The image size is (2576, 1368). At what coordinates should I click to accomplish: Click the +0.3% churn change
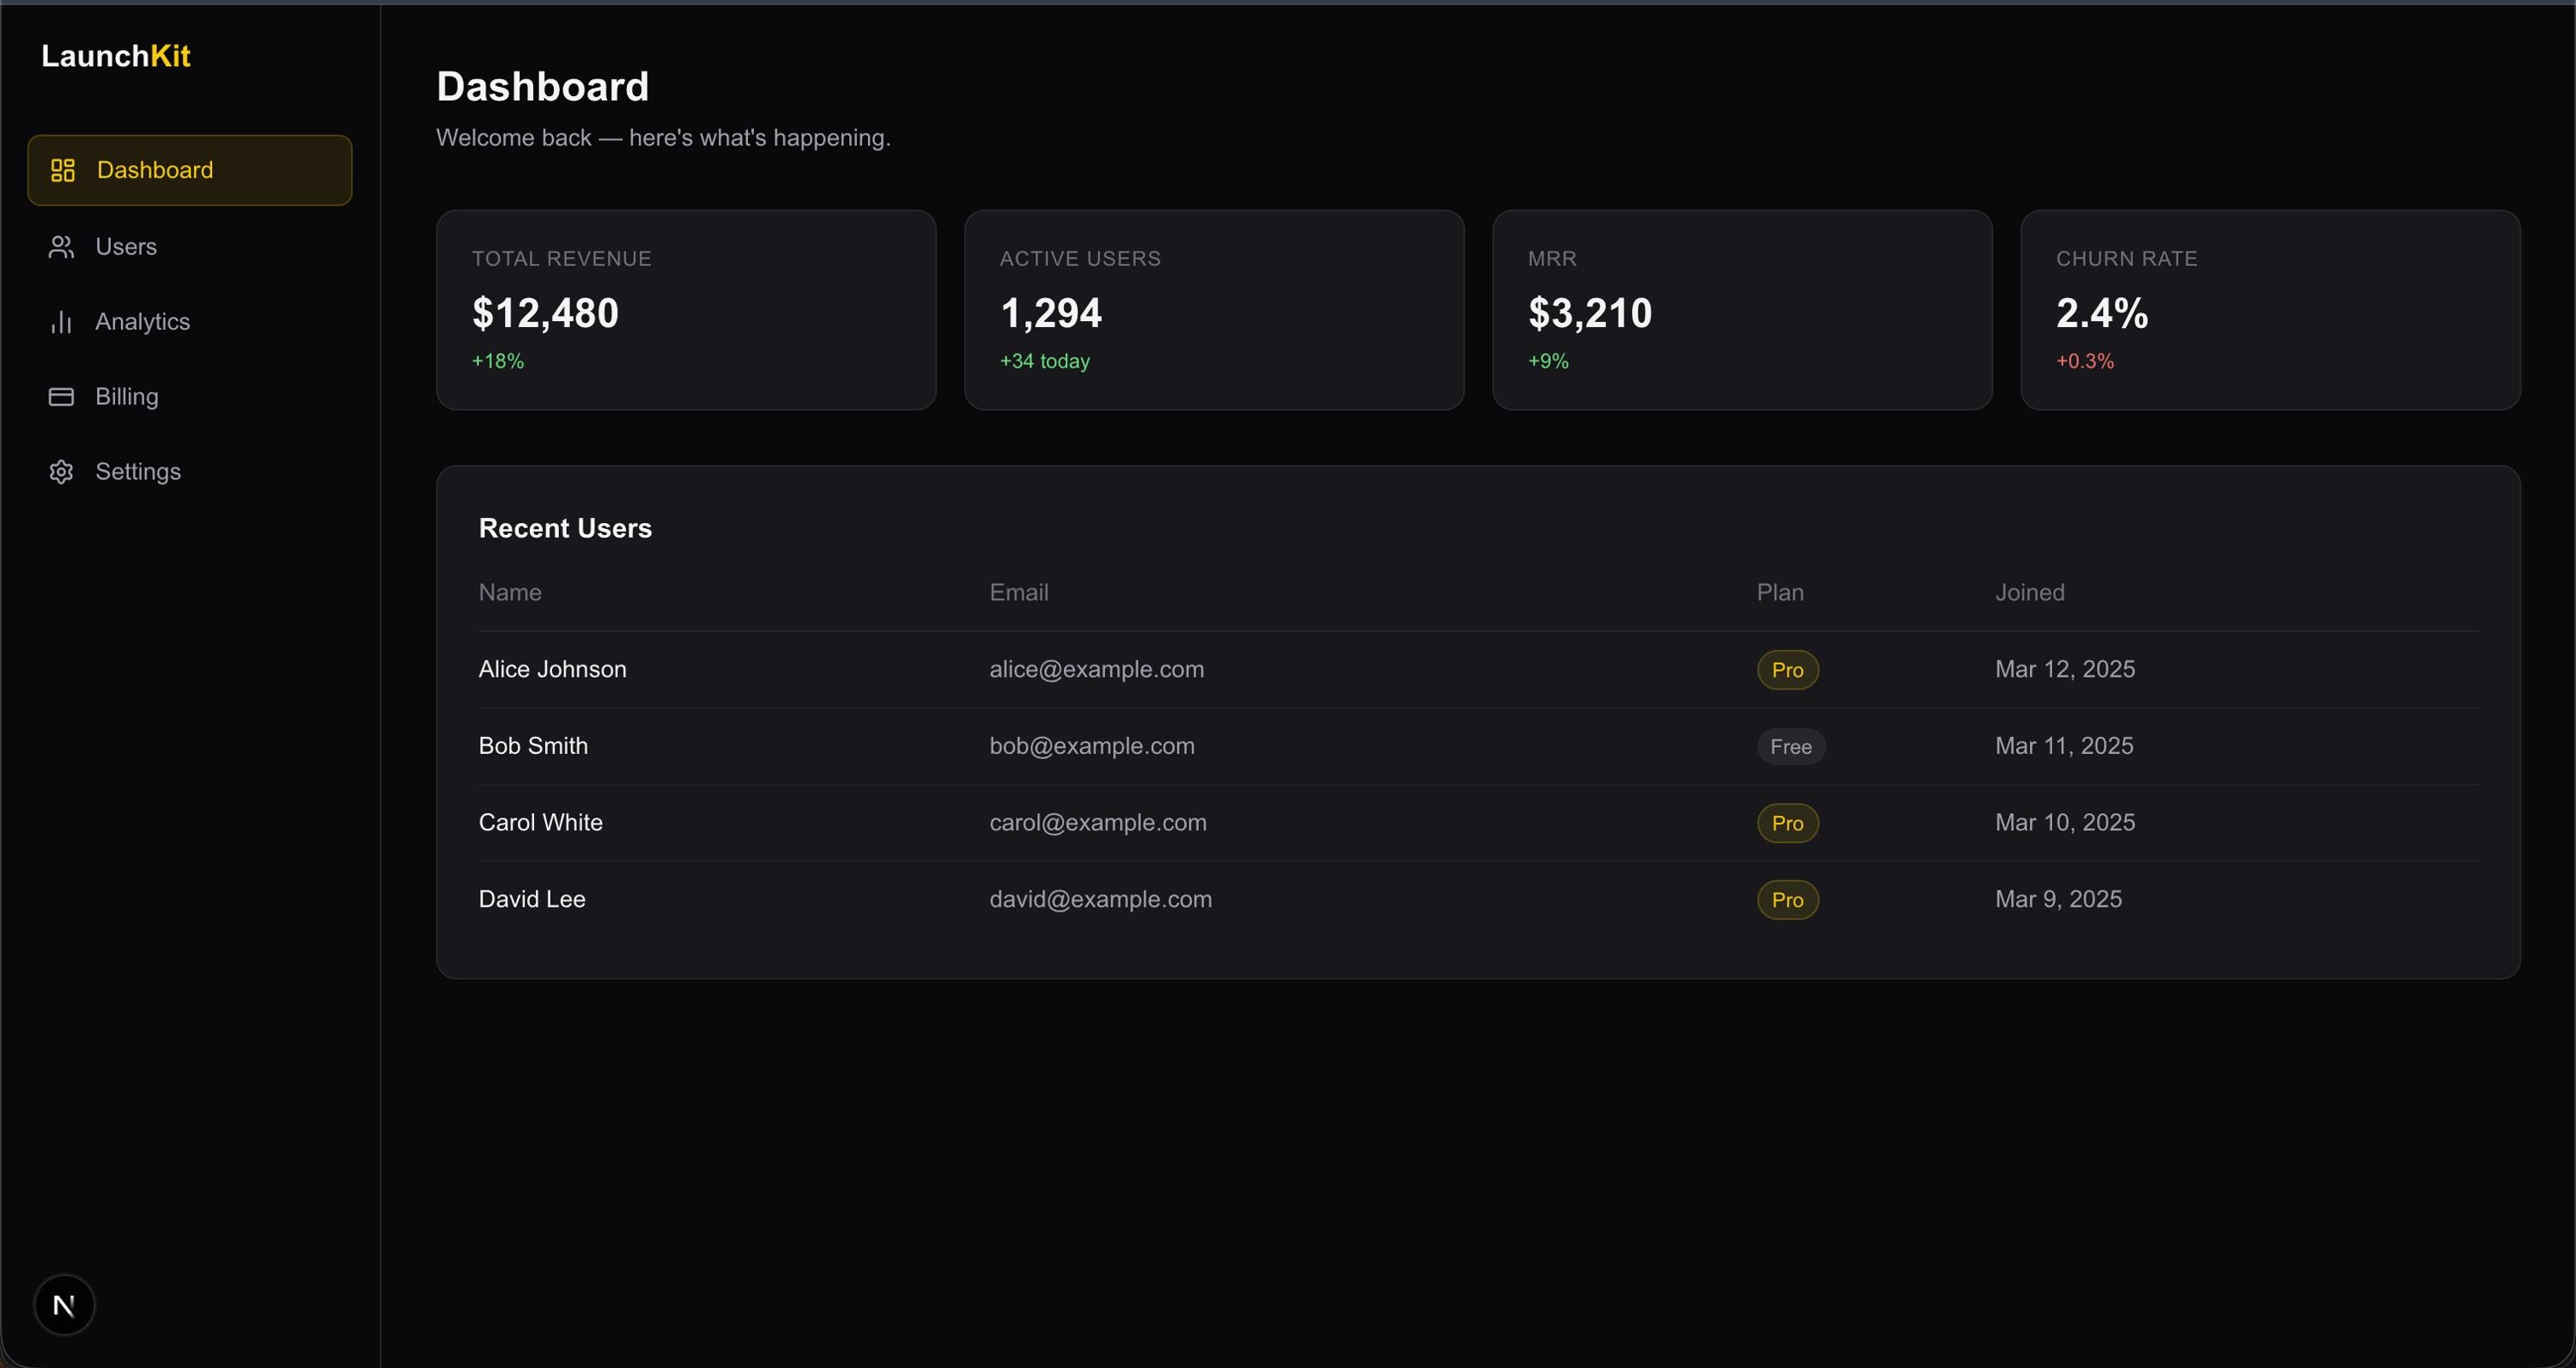click(x=2085, y=361)
